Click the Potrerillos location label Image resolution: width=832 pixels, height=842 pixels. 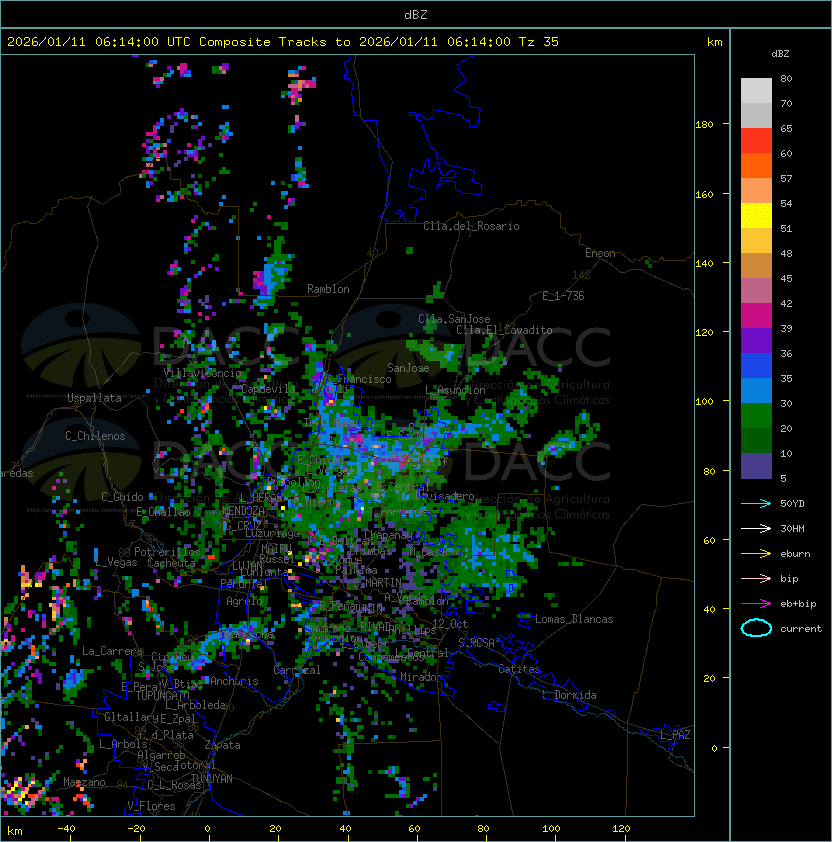coord(167,552)
